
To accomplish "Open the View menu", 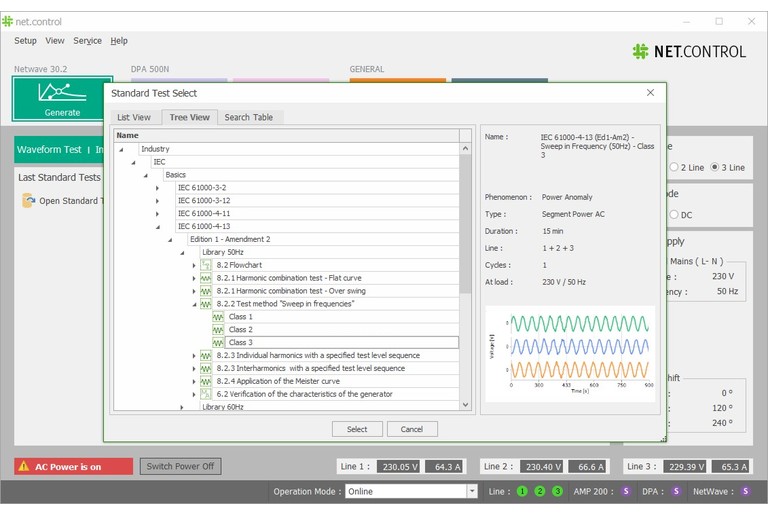I will click(x=55, y=41).
